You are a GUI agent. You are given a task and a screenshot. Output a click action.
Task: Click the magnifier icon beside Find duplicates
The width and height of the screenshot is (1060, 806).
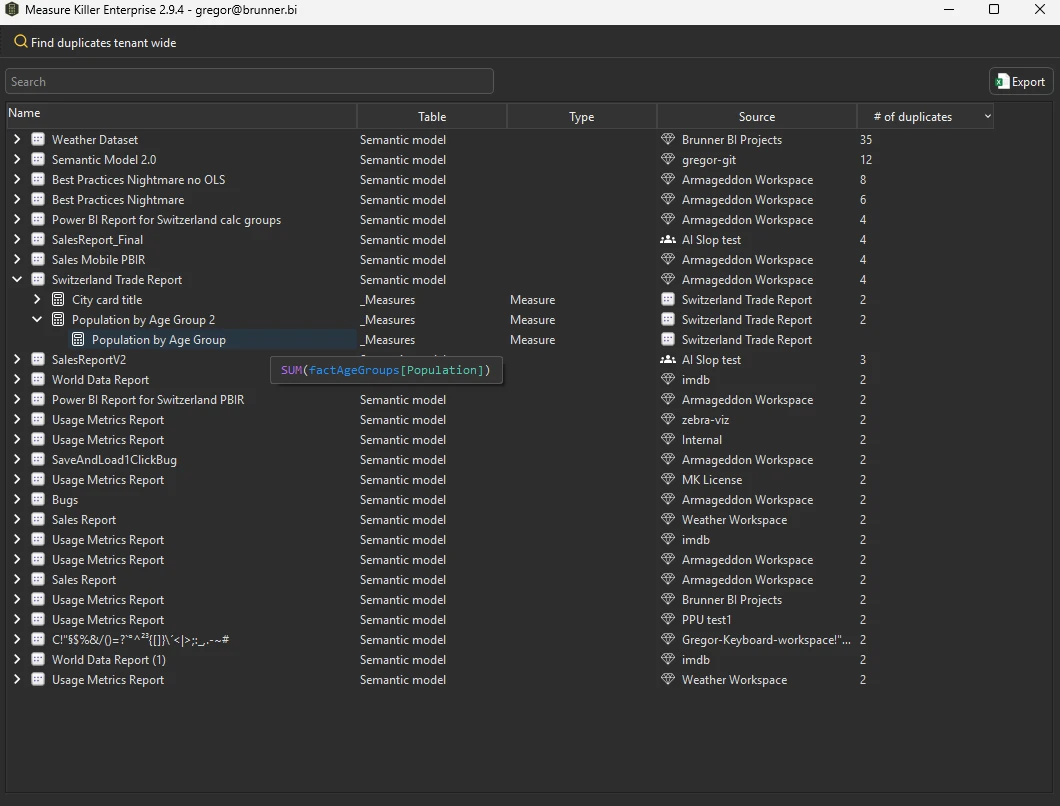[20, 42]
